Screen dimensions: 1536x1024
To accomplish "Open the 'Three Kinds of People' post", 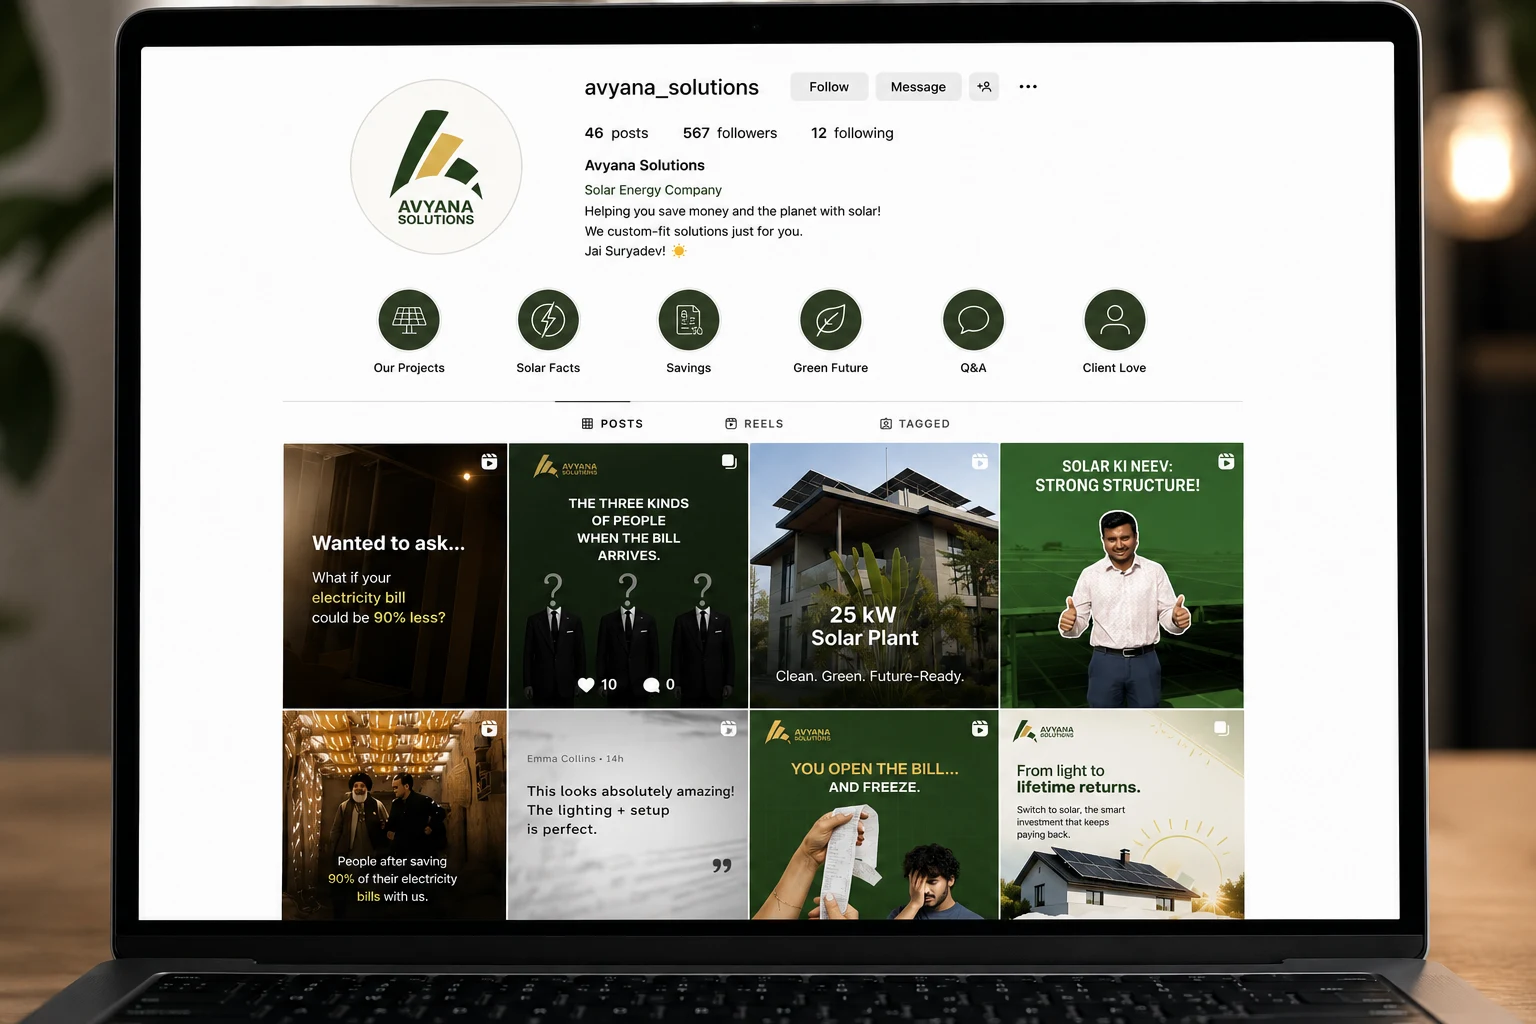I will pos(628,576).
